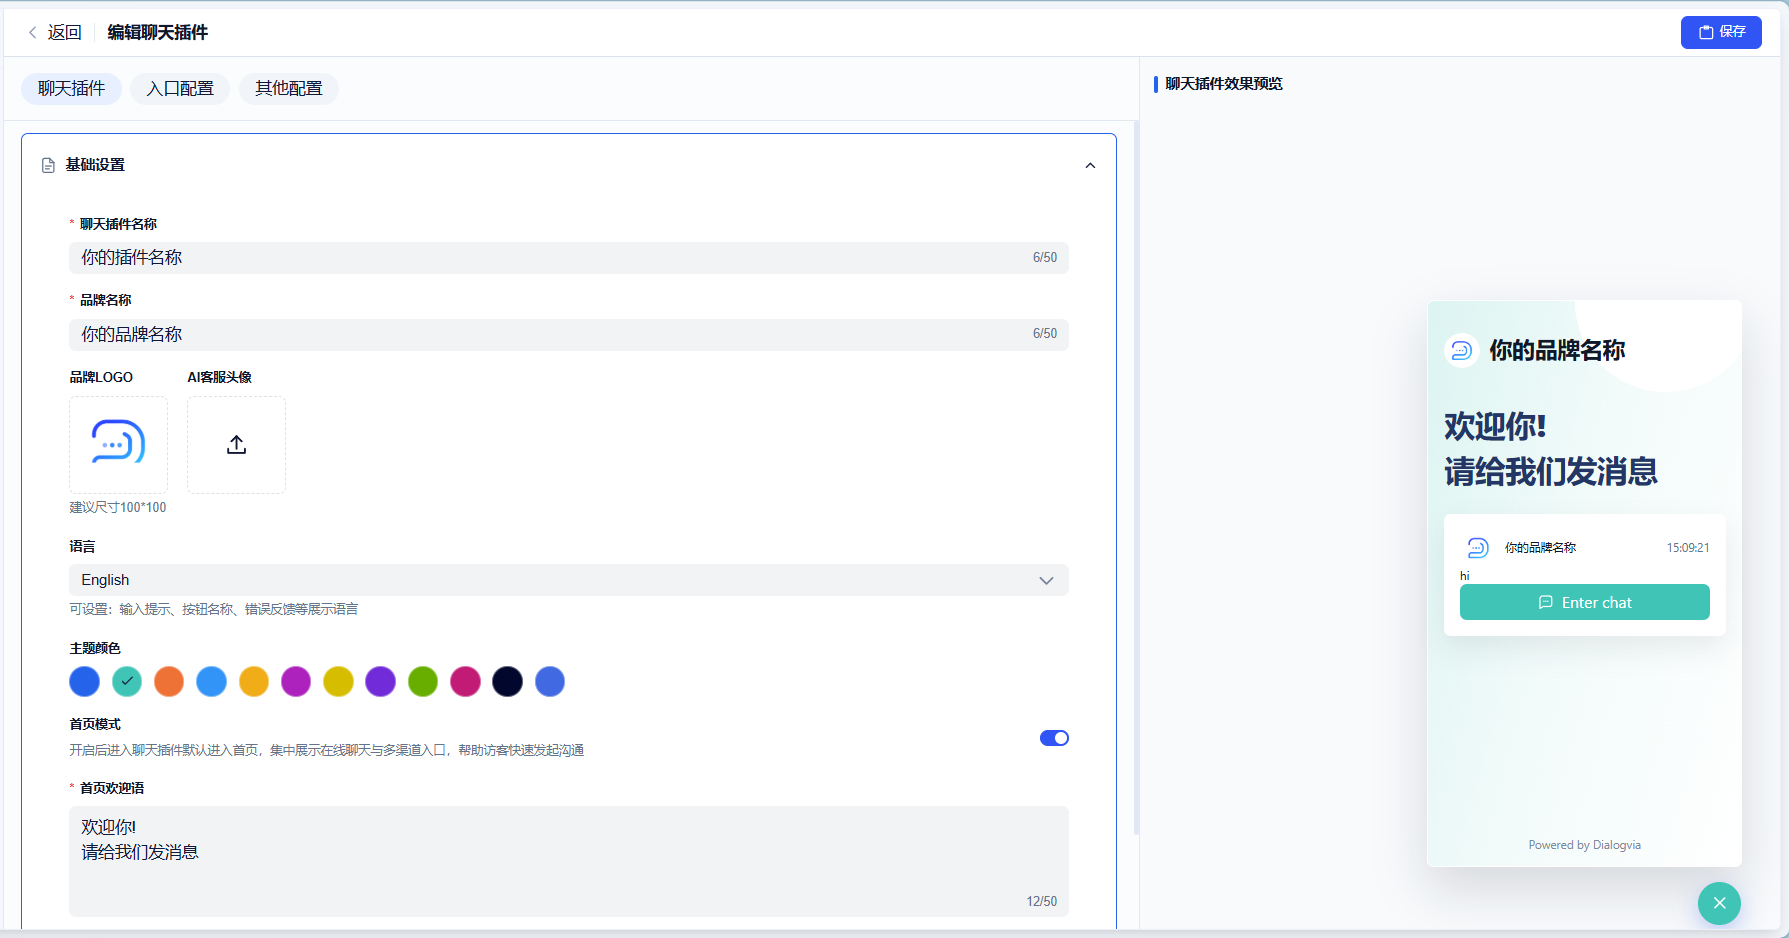Image resolution: width=1789 pixels, height=938 pixels.
Task: Select the magenta-purple theme color
Action: [296, 682]
